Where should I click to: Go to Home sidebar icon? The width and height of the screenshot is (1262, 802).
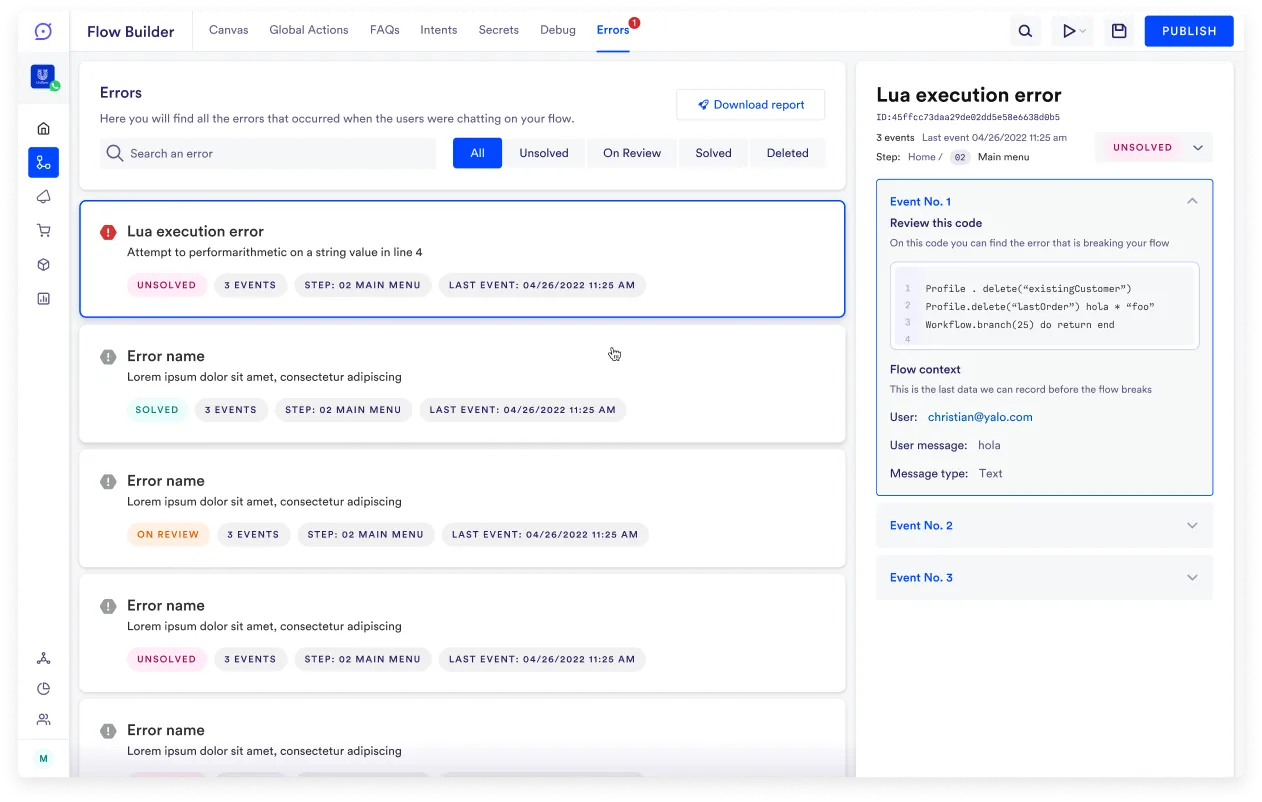(x=43, y=128)
